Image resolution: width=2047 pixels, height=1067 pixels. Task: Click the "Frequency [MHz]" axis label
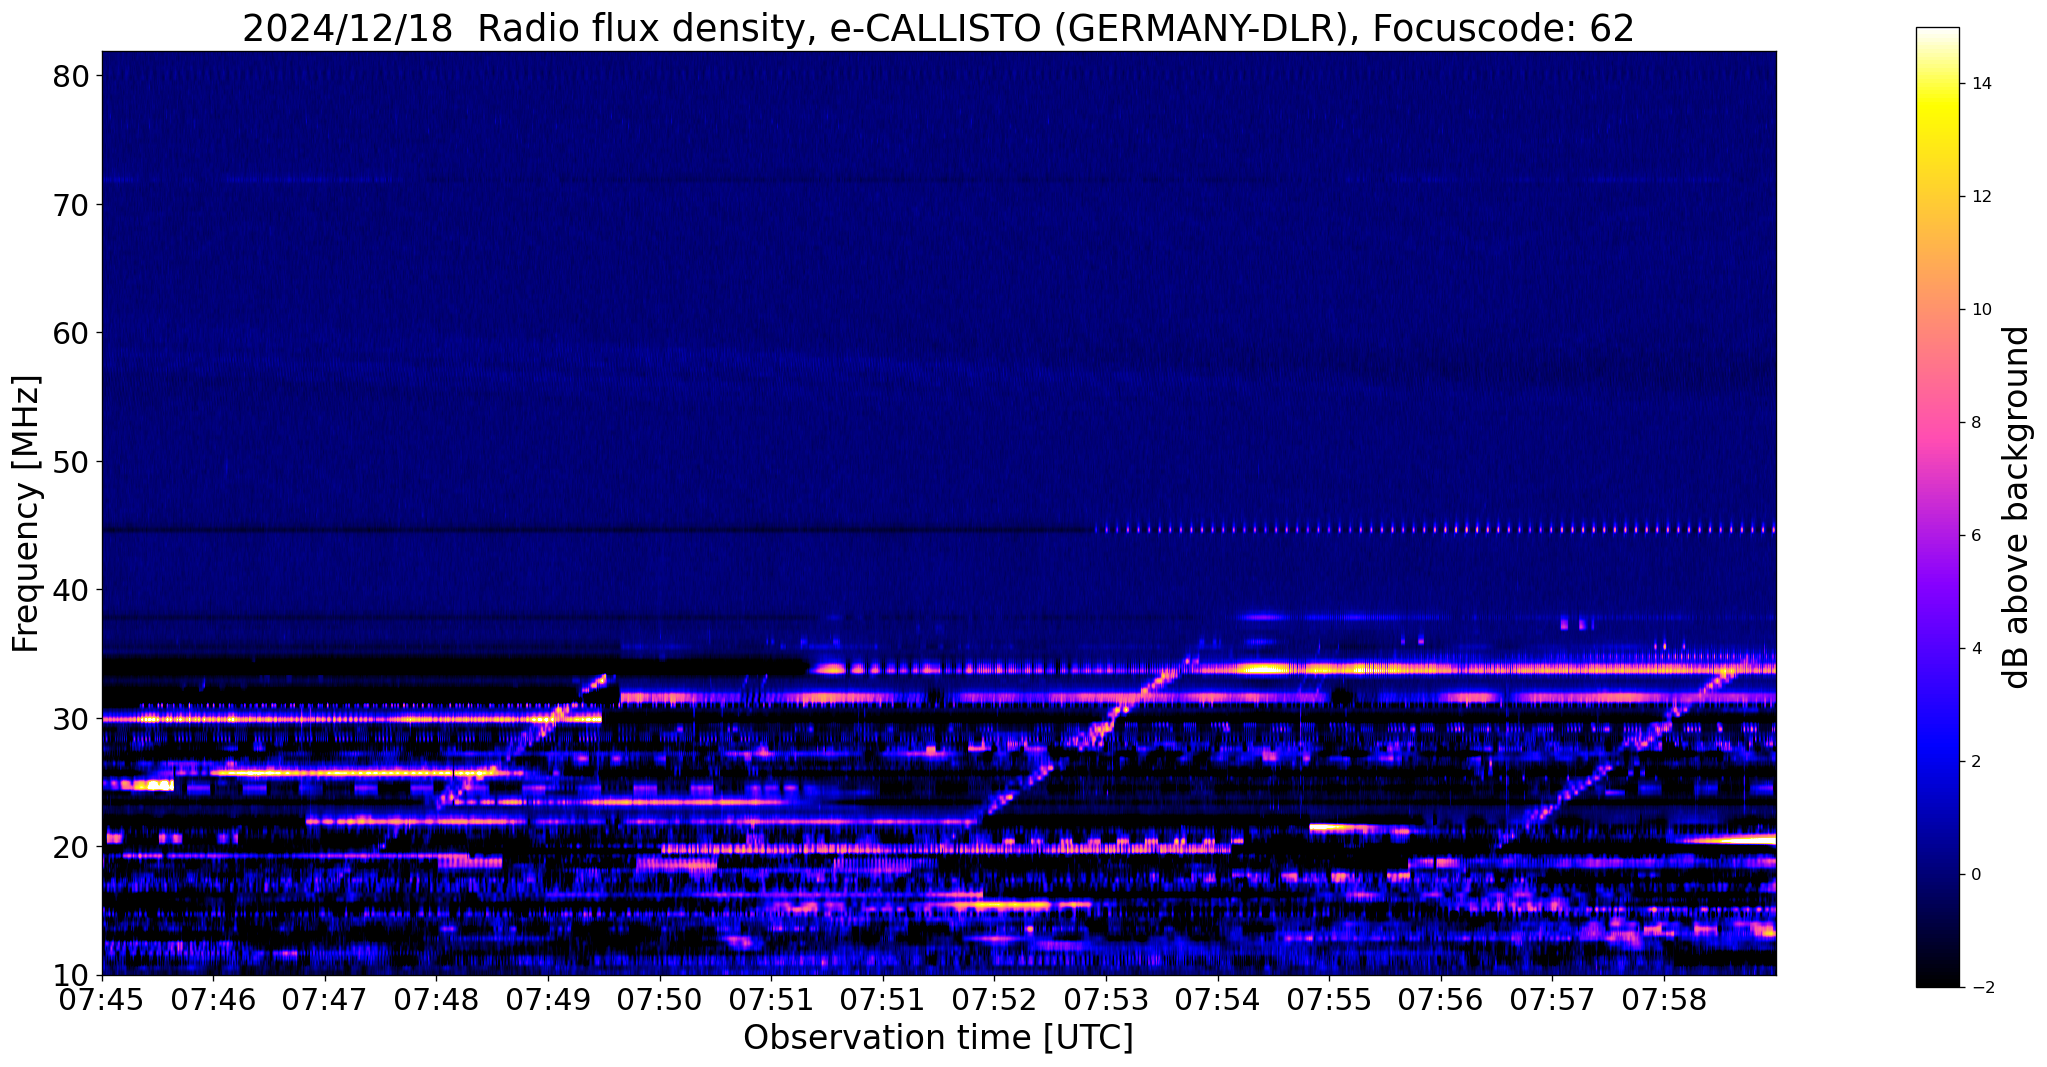pos(26,514)
